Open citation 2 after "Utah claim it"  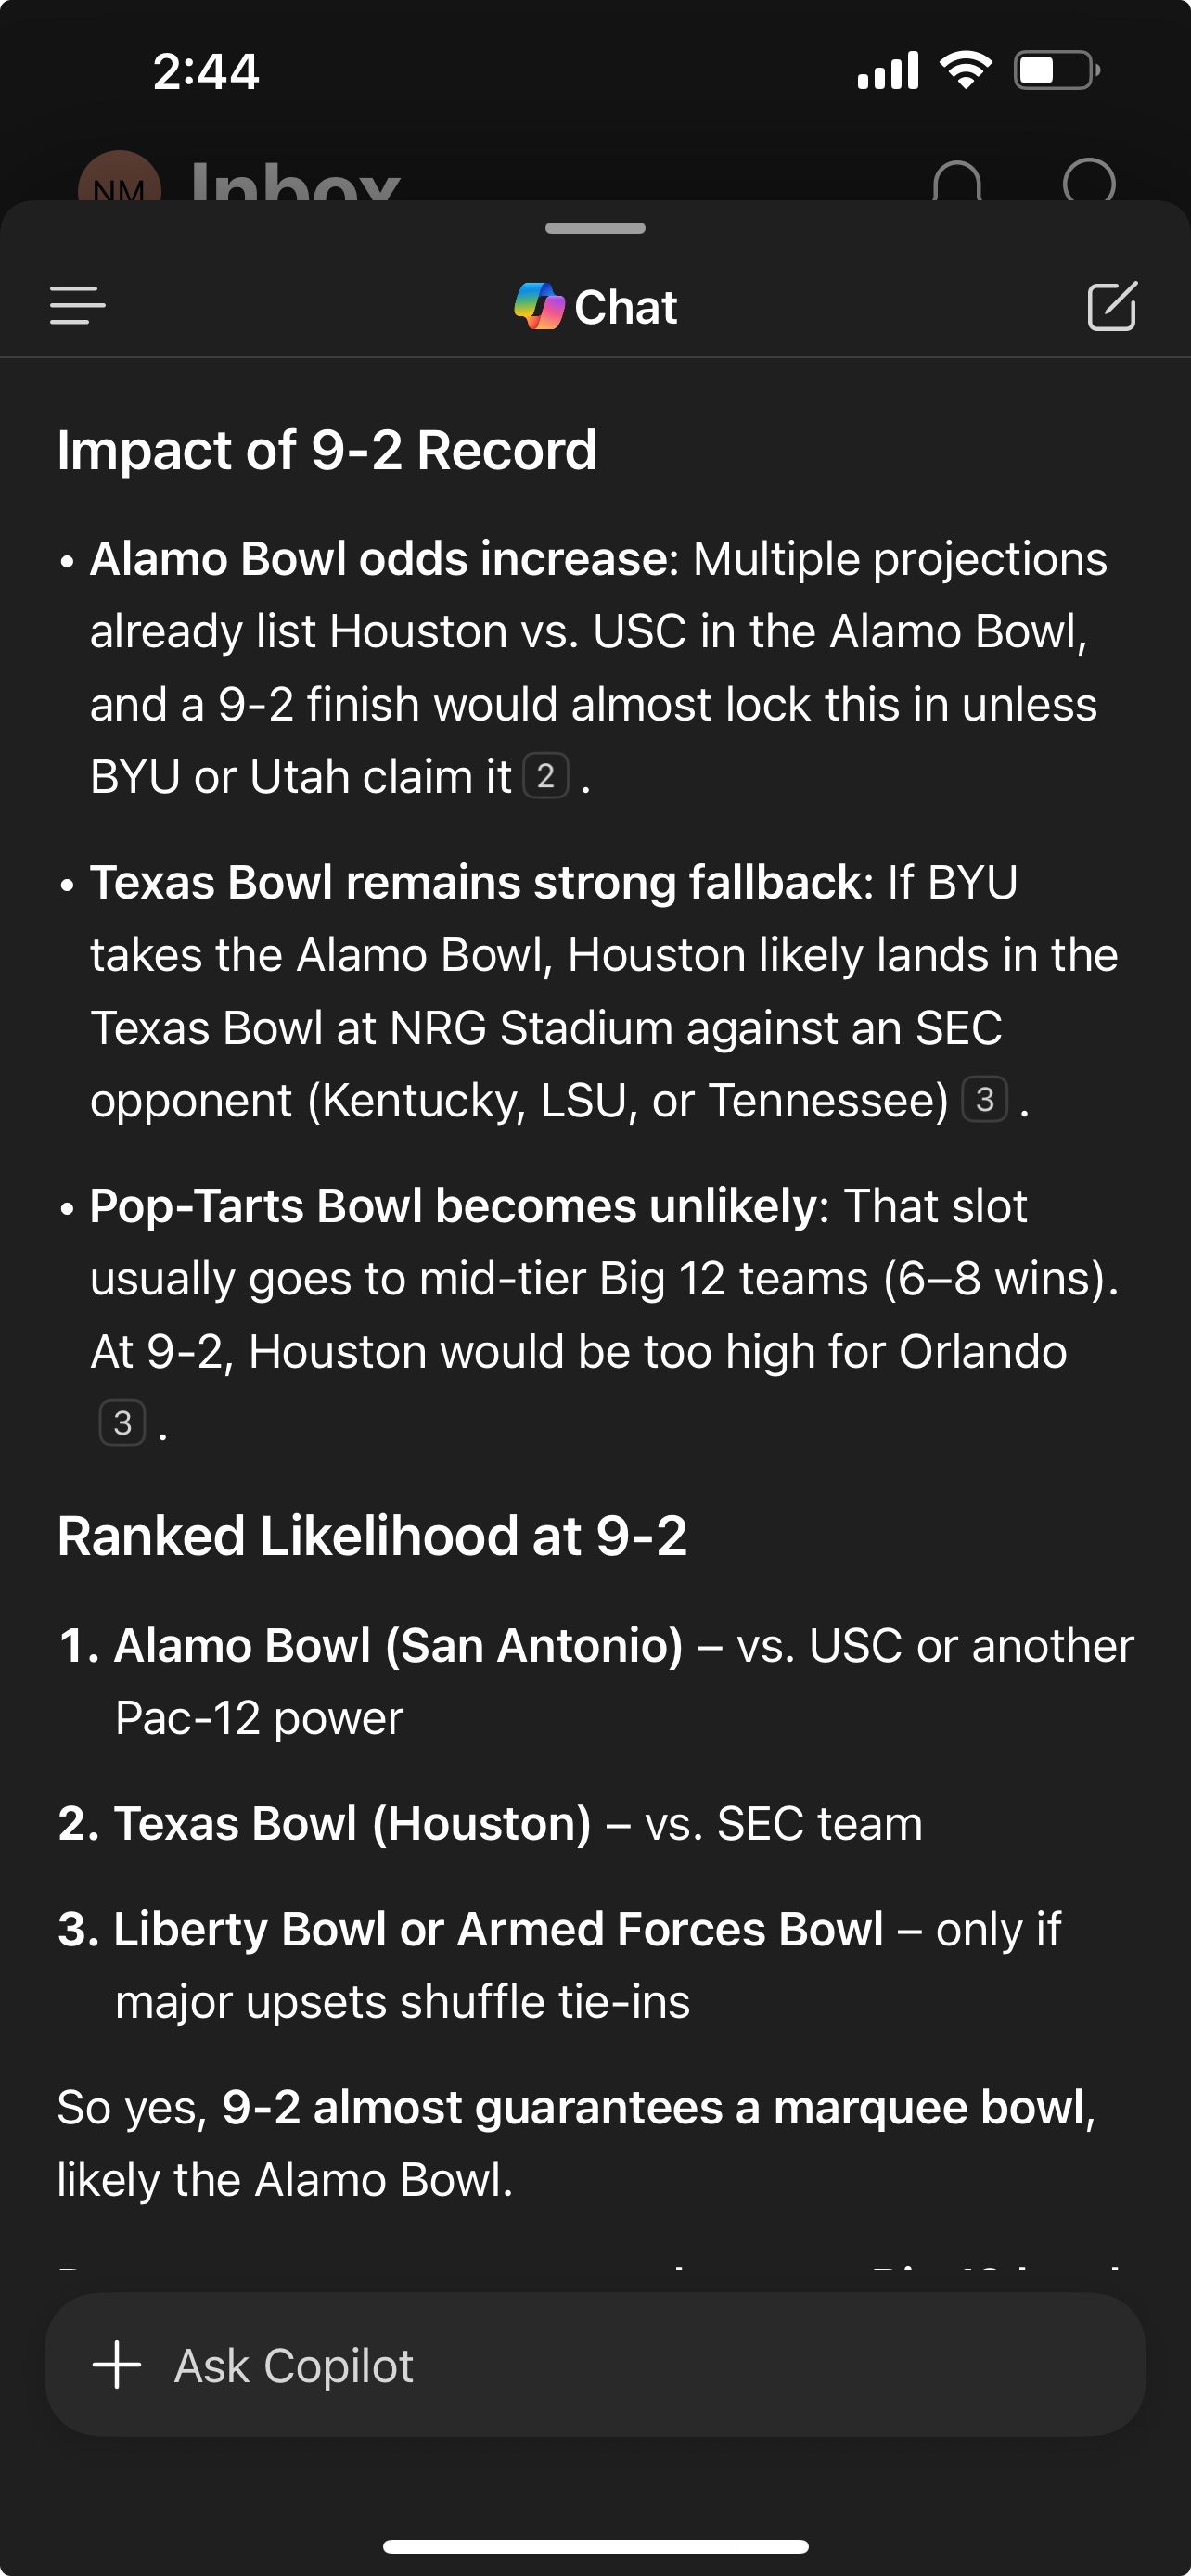[546, 776]
